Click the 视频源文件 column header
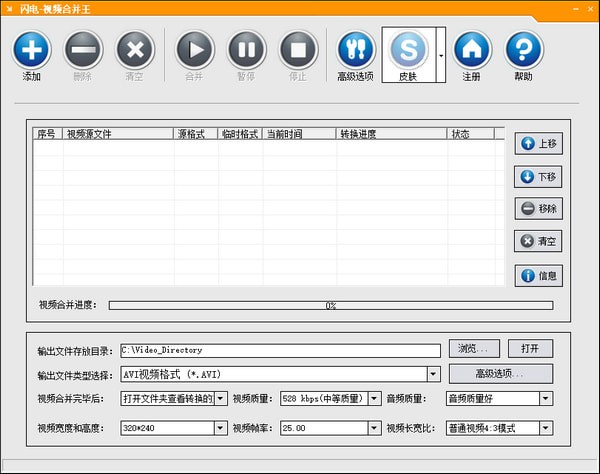600x474 pixels. tap(118, 134)
